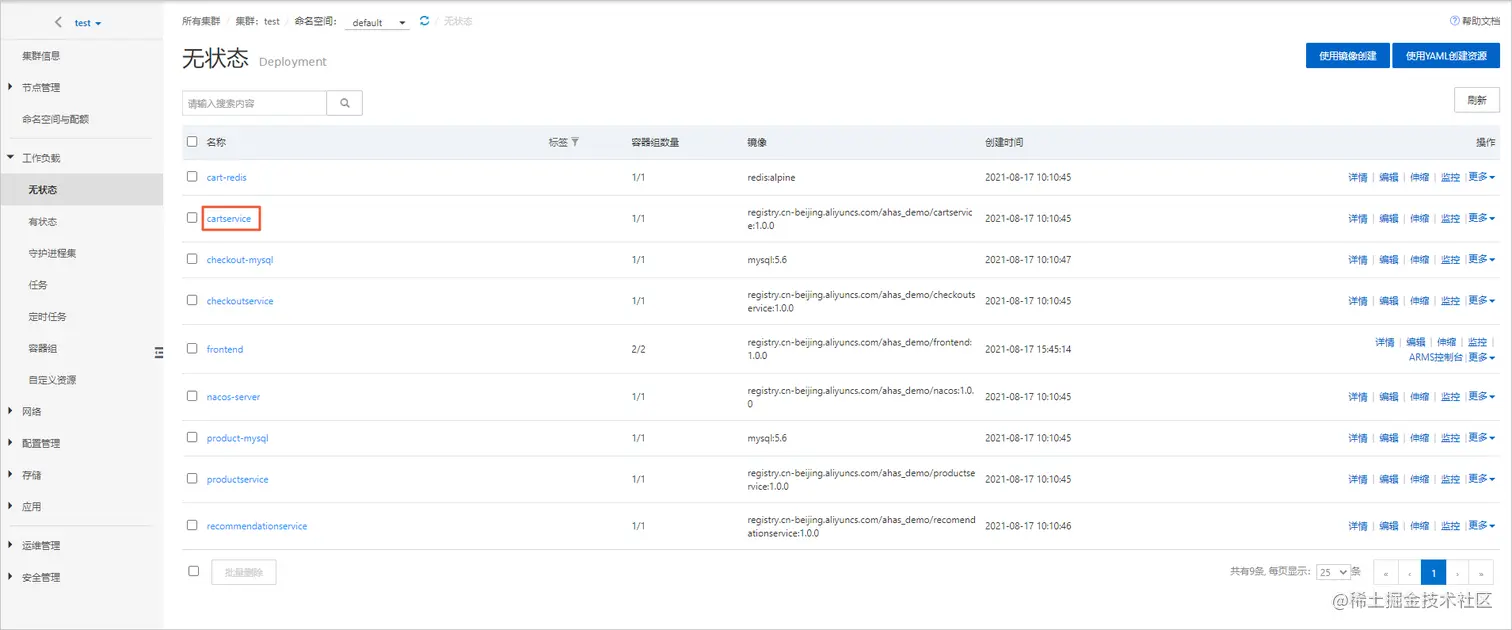Open 更多 dropdown for frontend row
1512x630 pixels.
coord(1482,357)
